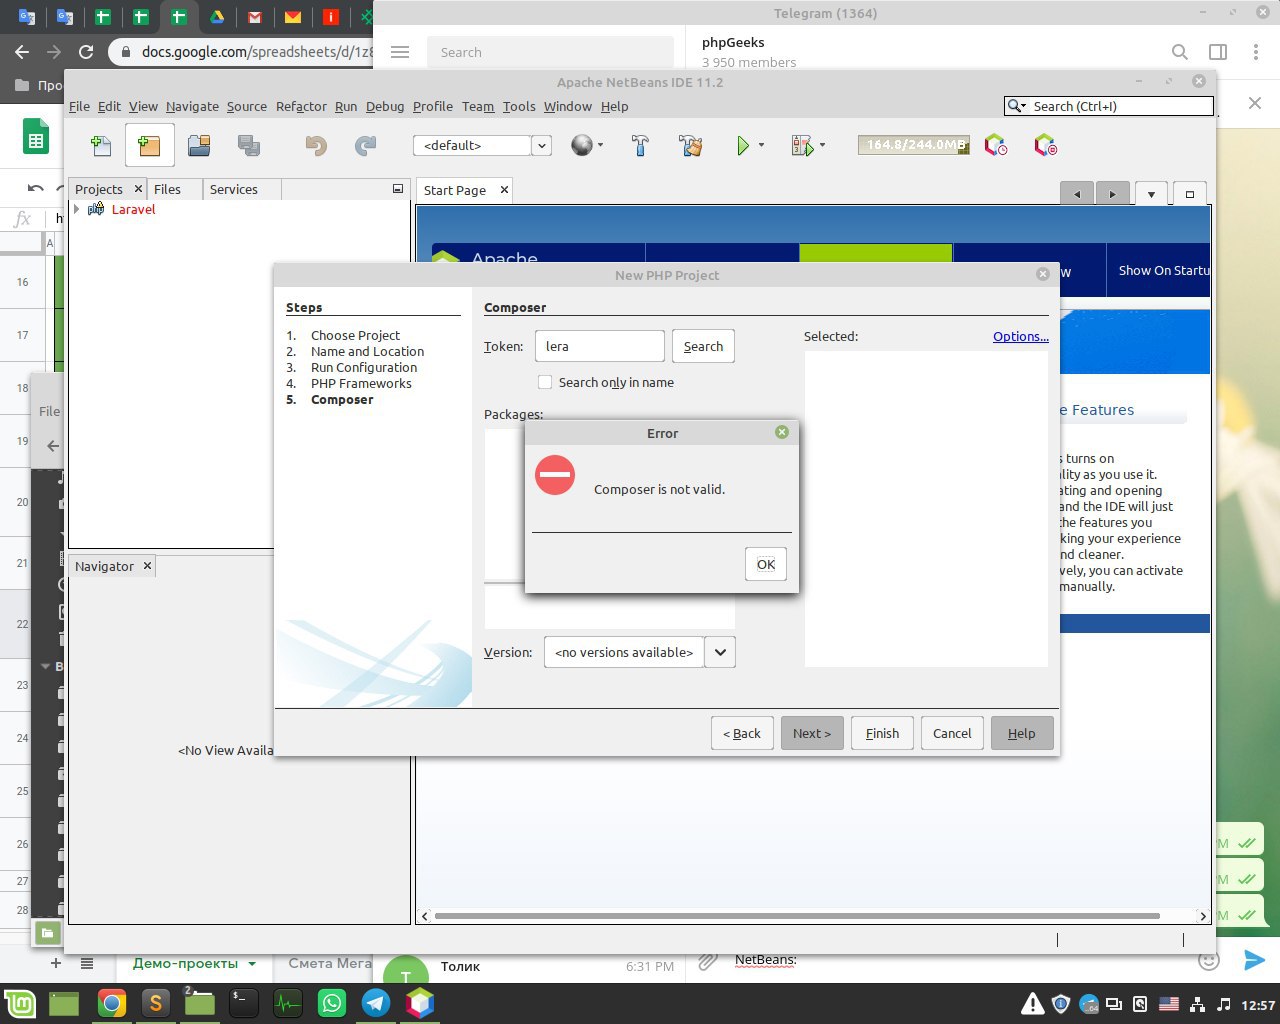Click the Back button in wizard
This screenshot has width=1280, height=1024.
[742, 733]
